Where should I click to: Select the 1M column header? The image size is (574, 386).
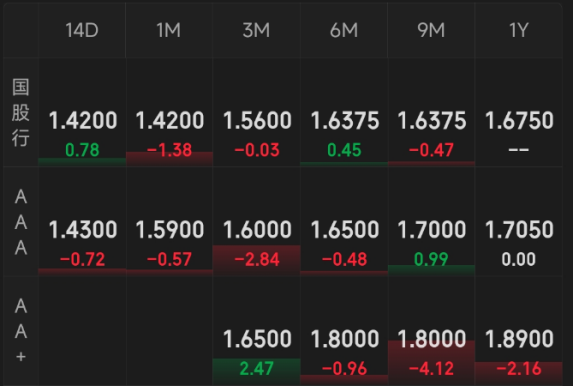pos(169,30)
